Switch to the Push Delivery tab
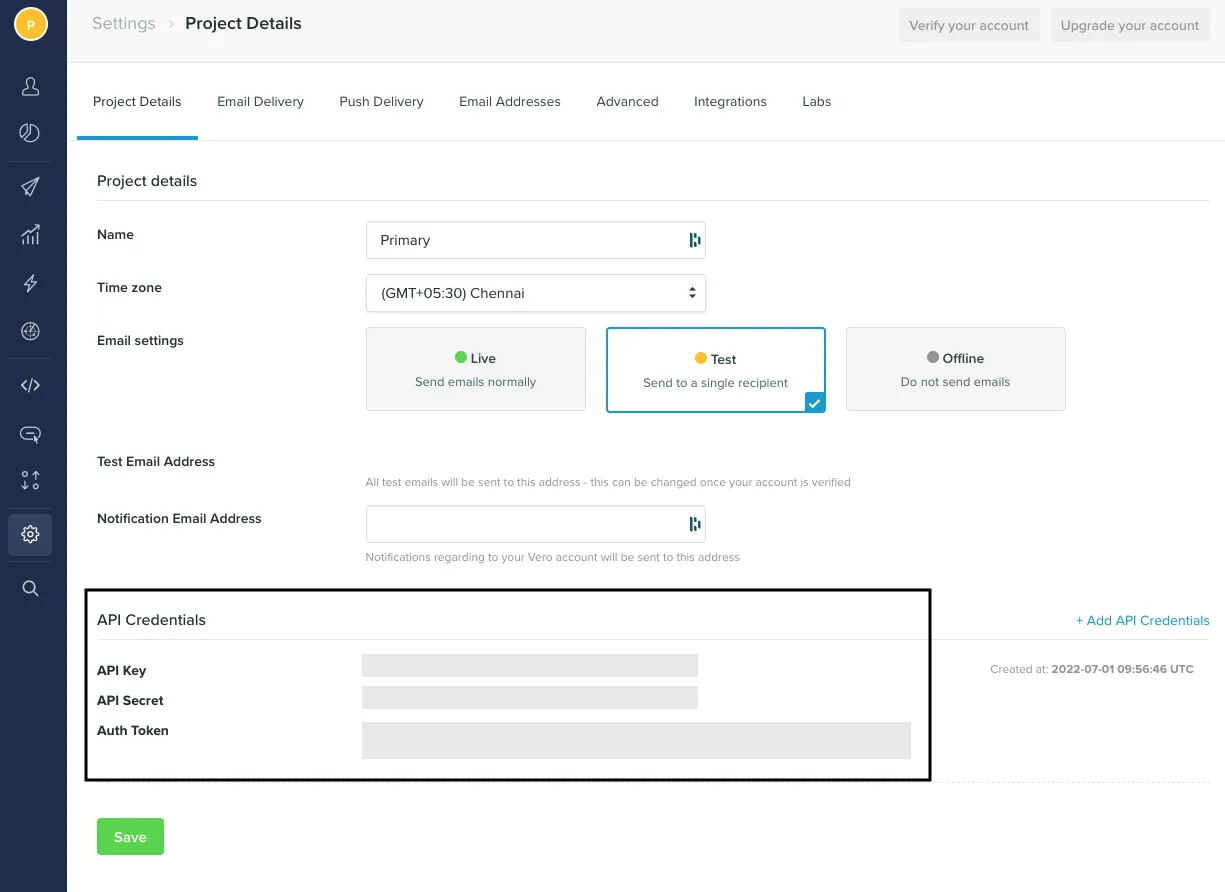This screenshot has height=892, width=1225. click(381, 102)
